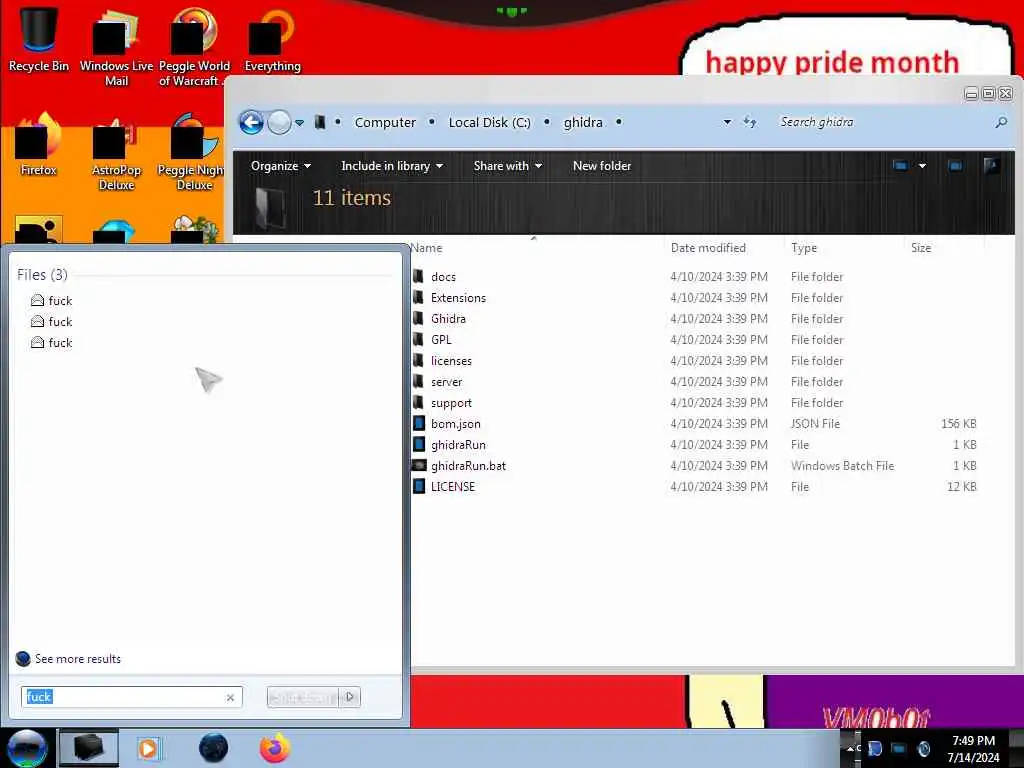1024x768 pixels.
Task: Open the shut down options arrow
Action: (x=350, y=697)
